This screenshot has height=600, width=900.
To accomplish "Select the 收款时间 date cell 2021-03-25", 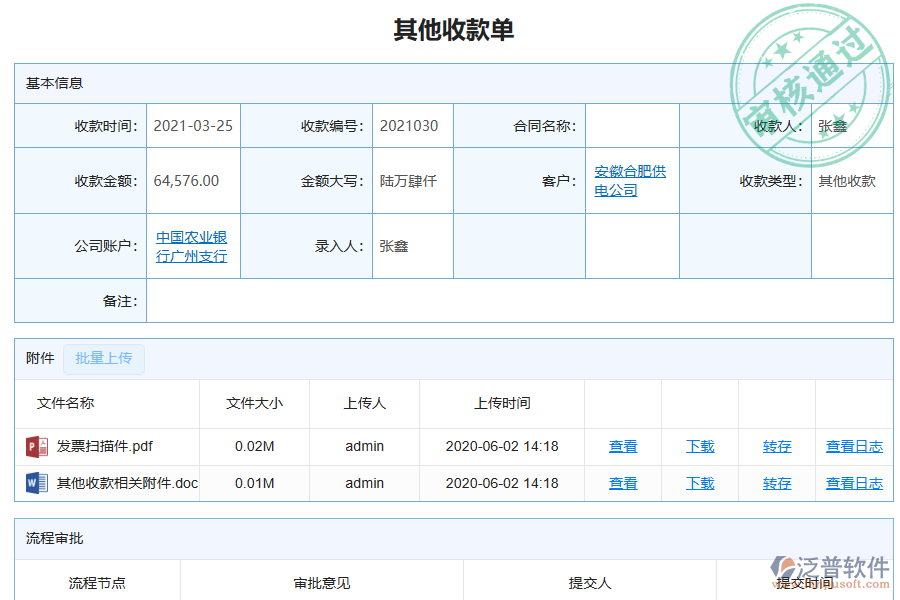I will [193, 126].
